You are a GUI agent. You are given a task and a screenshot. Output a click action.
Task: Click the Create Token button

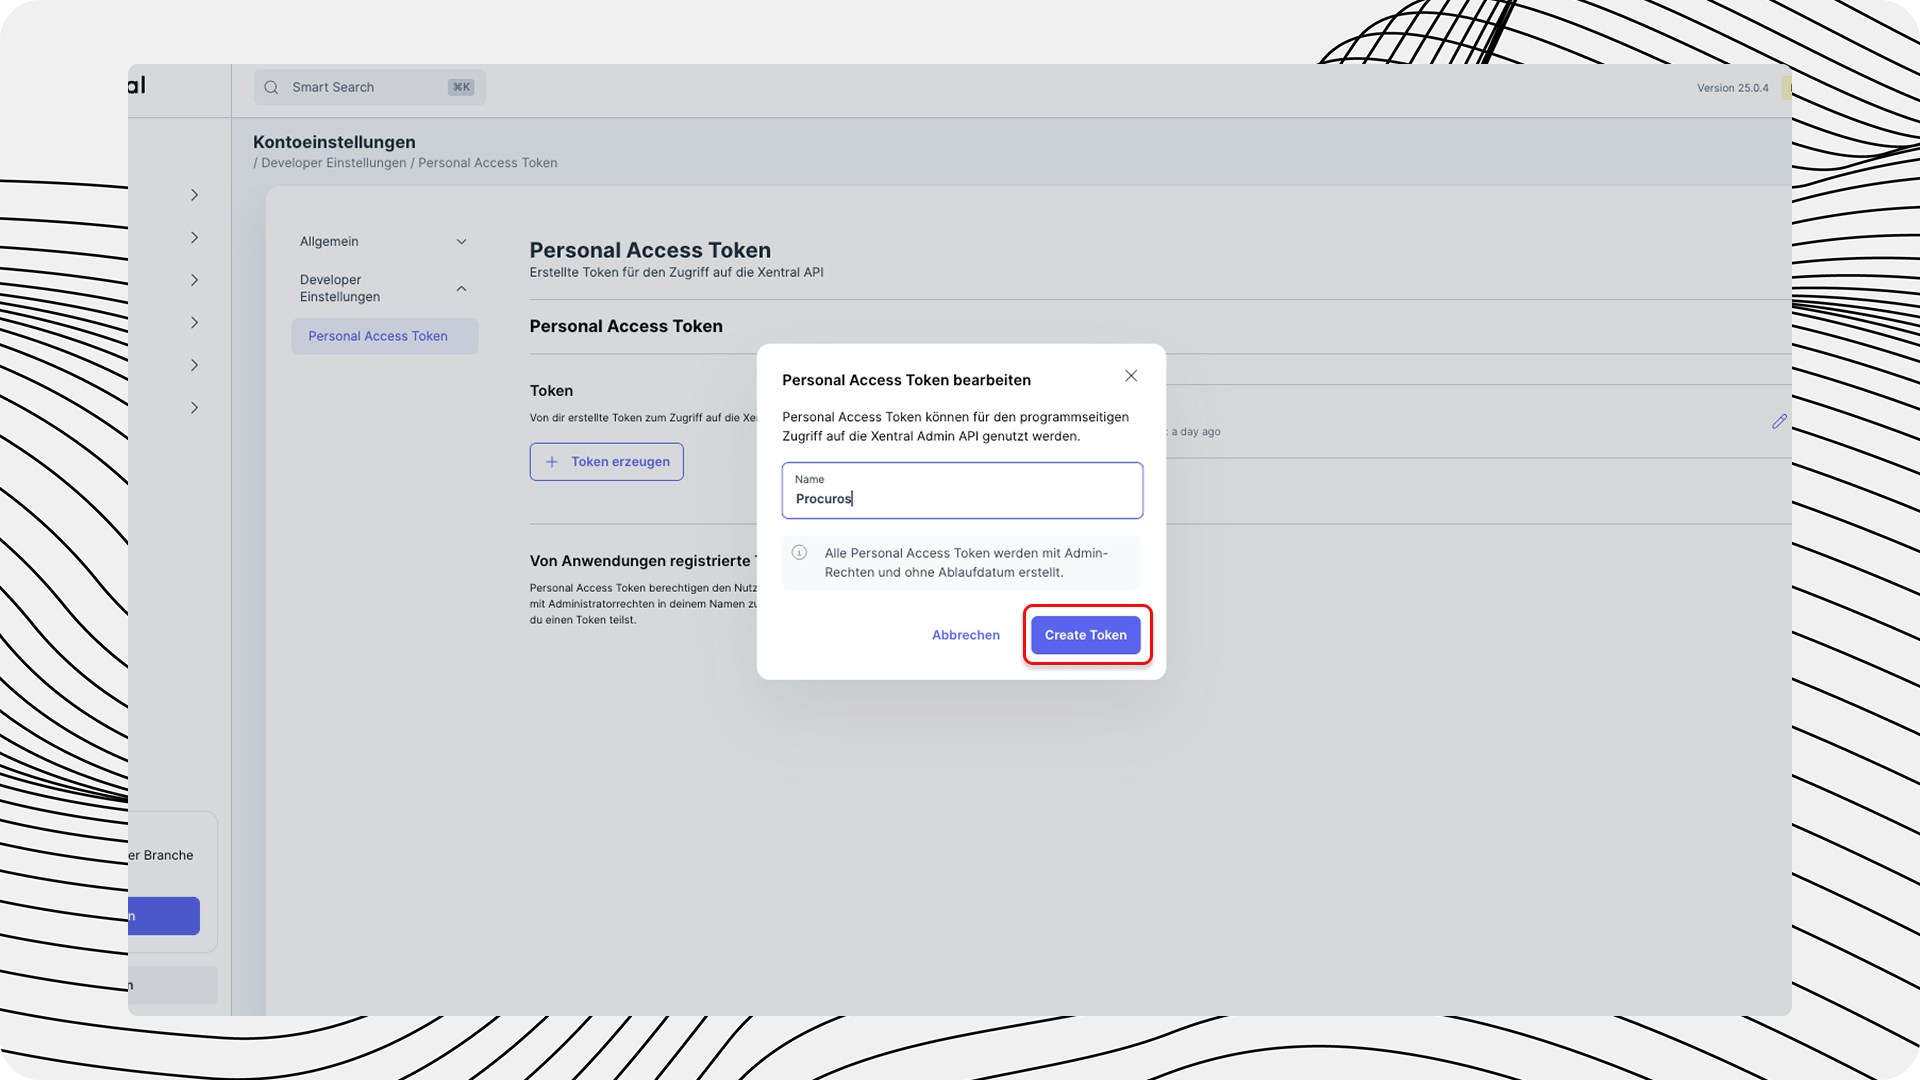(1085, 635)
